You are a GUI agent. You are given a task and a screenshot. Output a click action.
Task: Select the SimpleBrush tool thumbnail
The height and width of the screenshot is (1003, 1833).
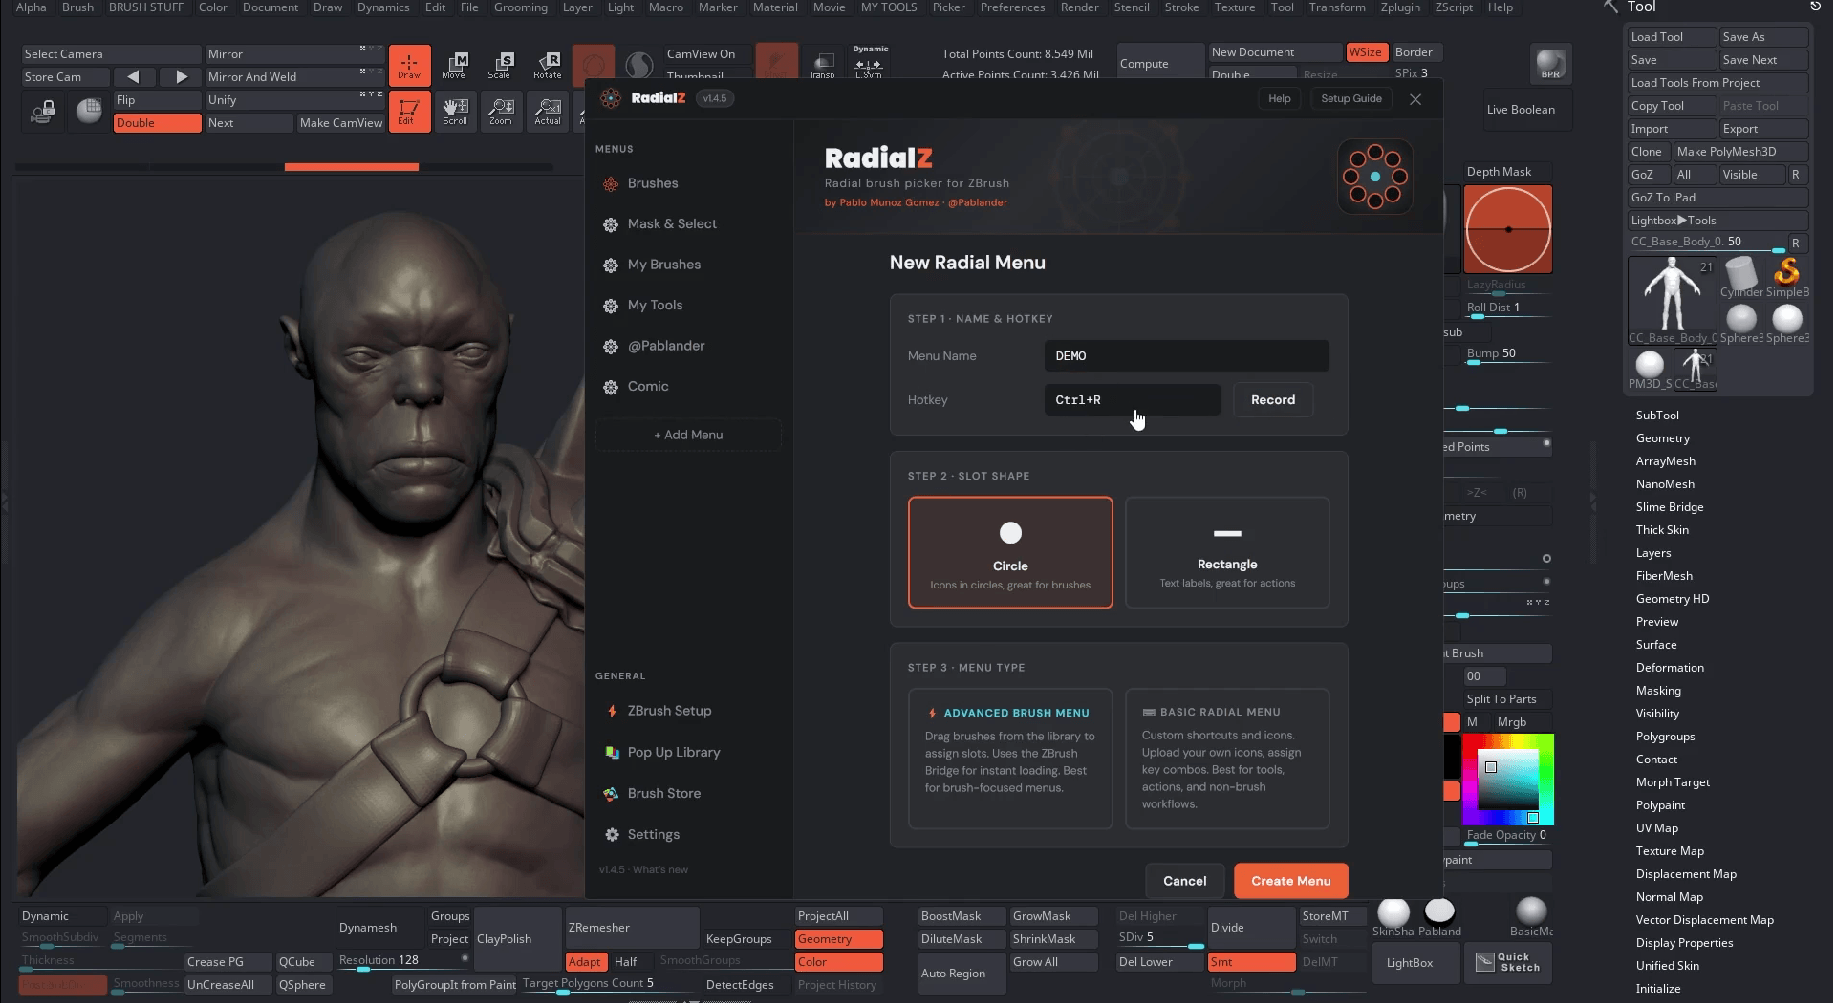[1787, 277]
